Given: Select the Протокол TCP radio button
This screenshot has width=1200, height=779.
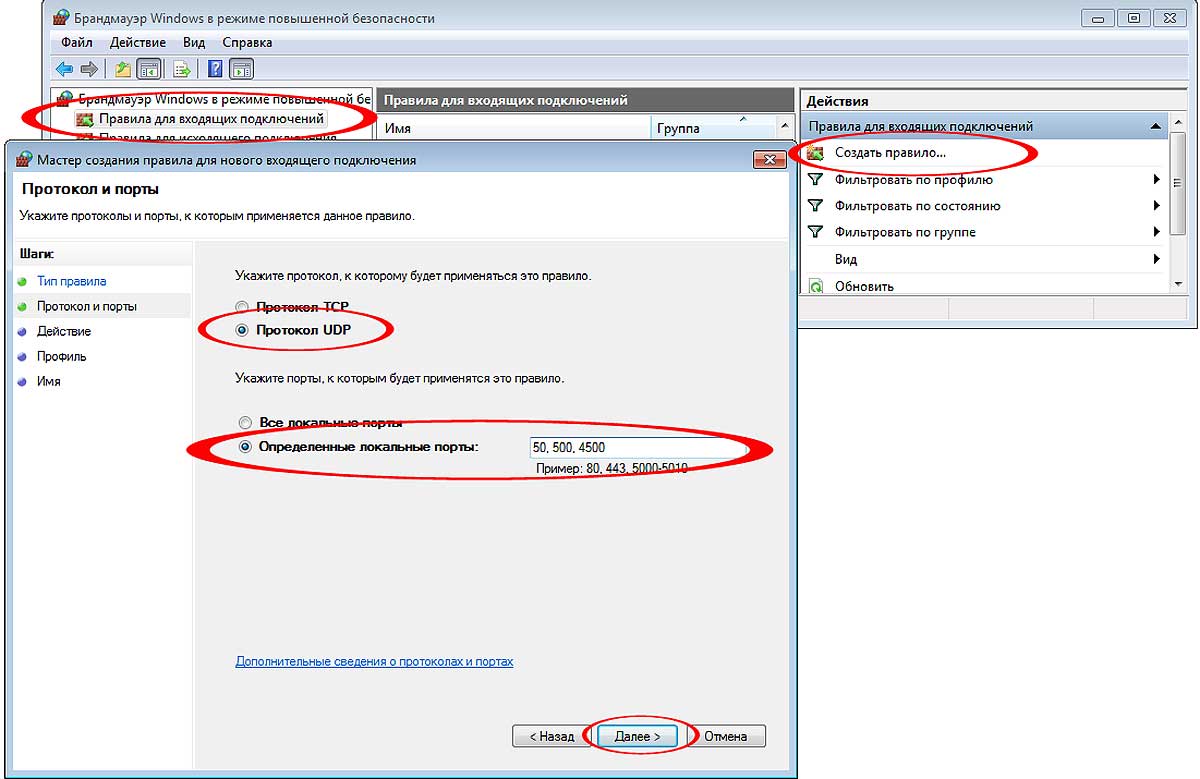Looking at the screenshot, I should (x=241, y=307).
